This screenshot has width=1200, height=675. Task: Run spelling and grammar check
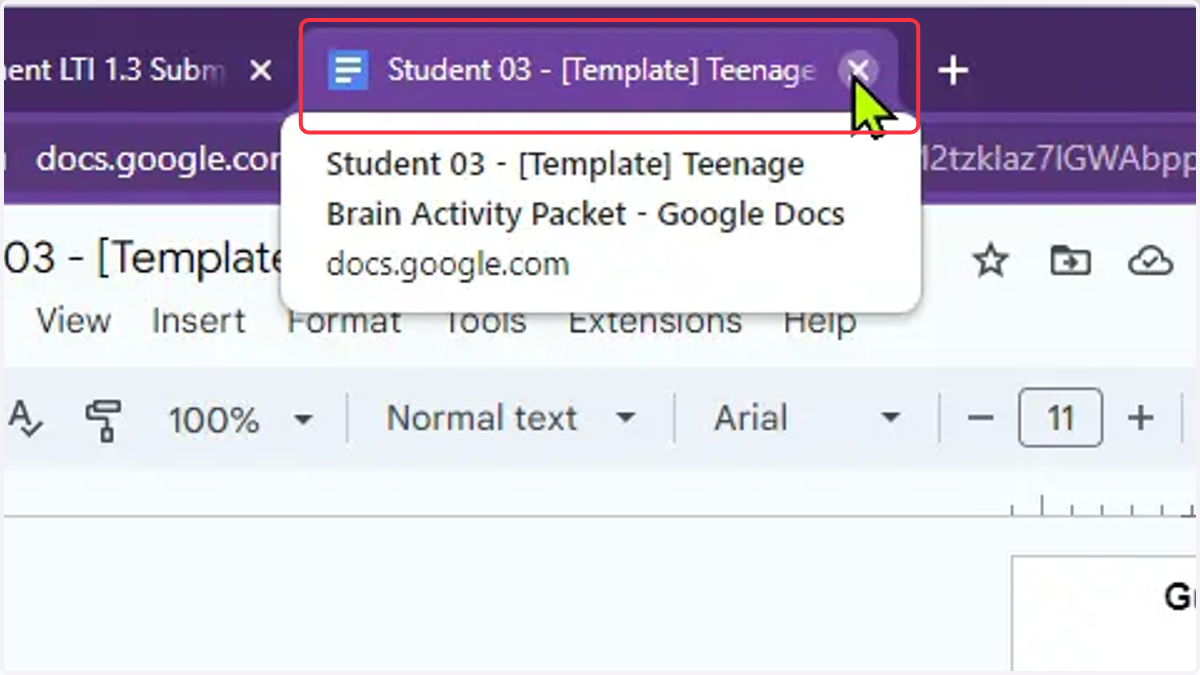[x=24, y=419]
